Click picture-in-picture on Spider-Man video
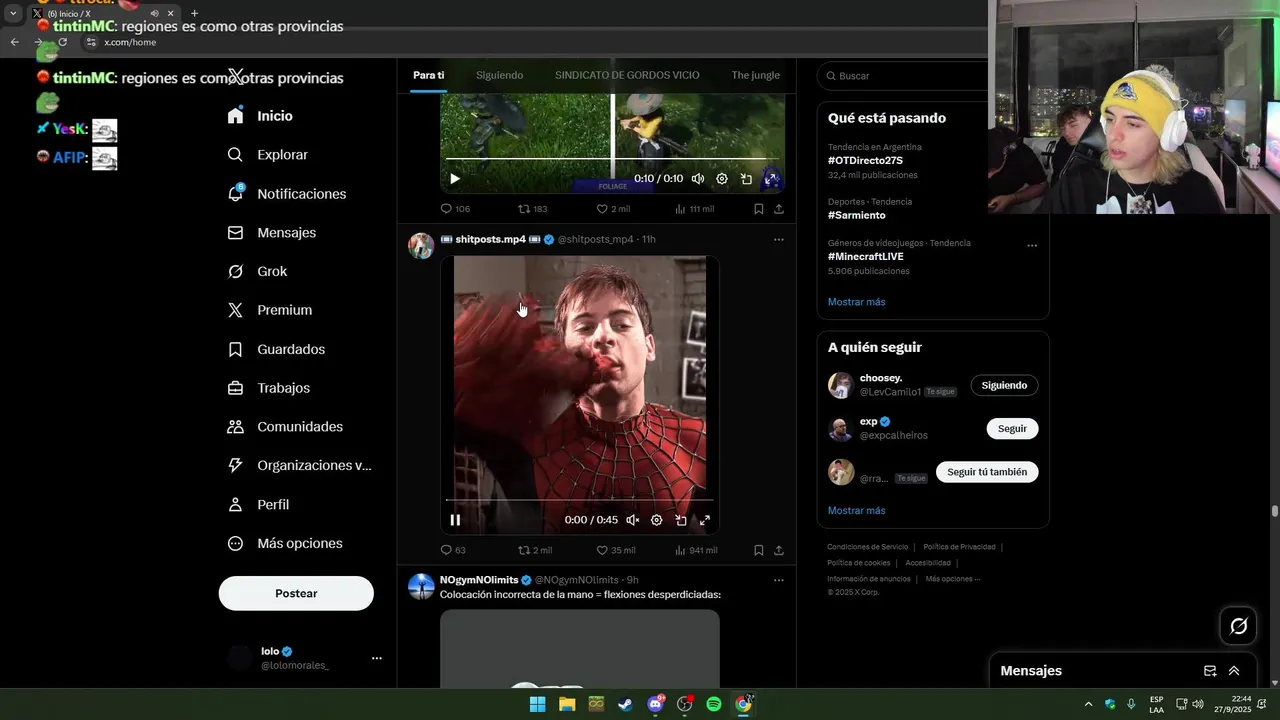The height and width of the screenshot is (720, 1280). [x=681, y=520]
